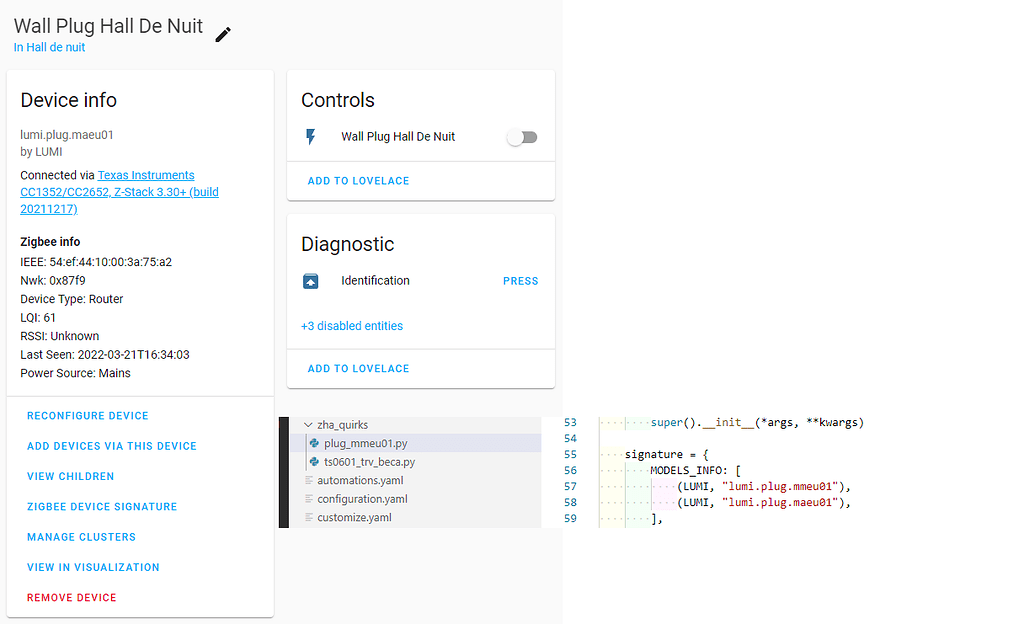
Task: Click the lightning bolt switch icon
Action: [x=310, y=137]
